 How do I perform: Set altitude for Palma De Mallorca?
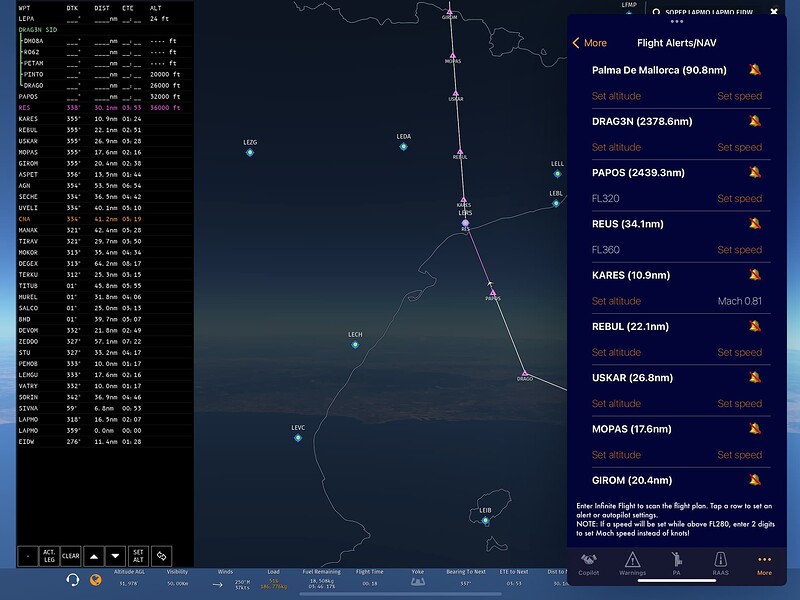point(616,96)
